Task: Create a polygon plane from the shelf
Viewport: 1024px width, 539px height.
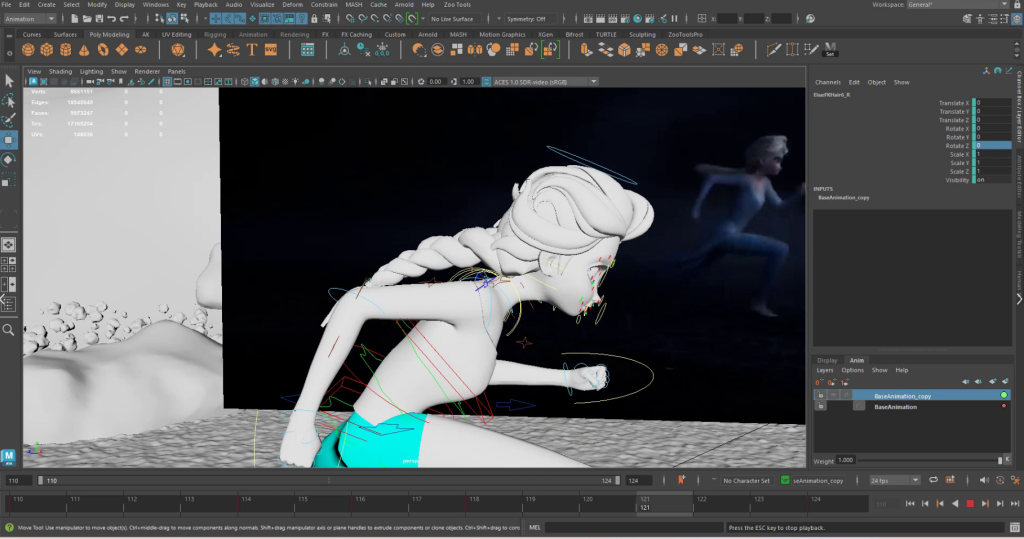Action: (121, 50)
